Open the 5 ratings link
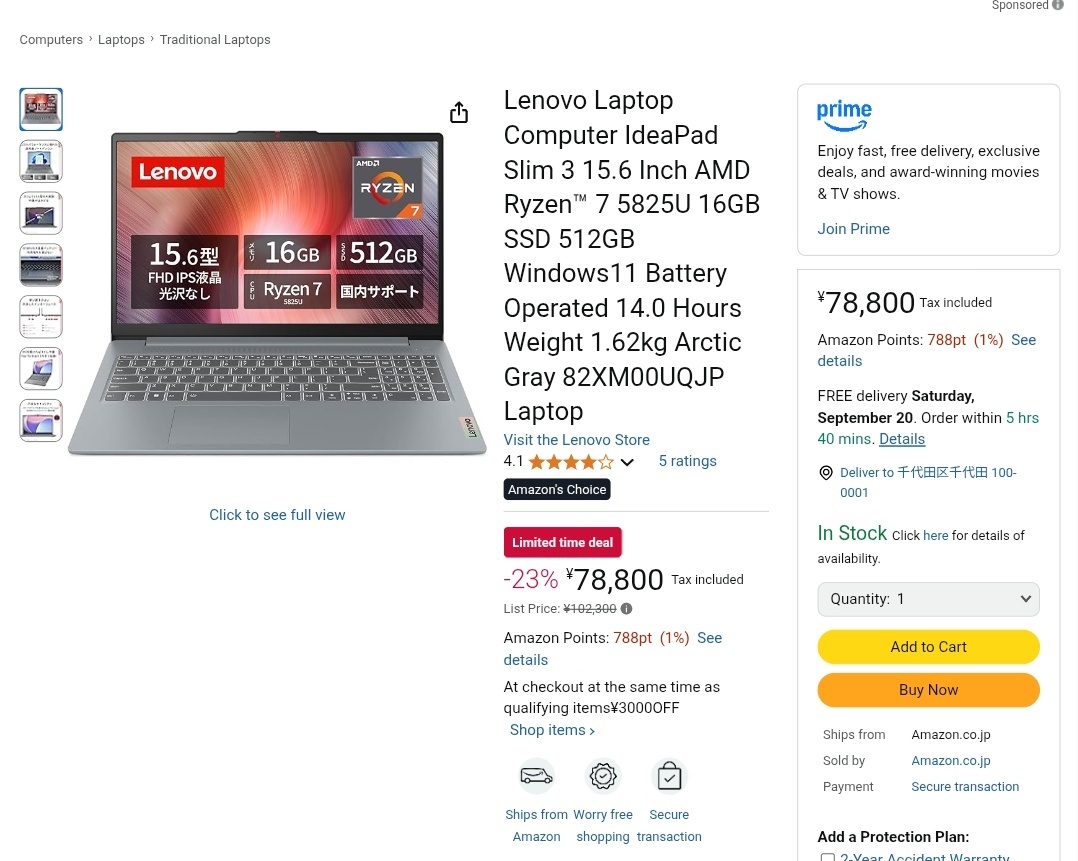This screenshot has height=861, width=1078. [x=687, y=461]
